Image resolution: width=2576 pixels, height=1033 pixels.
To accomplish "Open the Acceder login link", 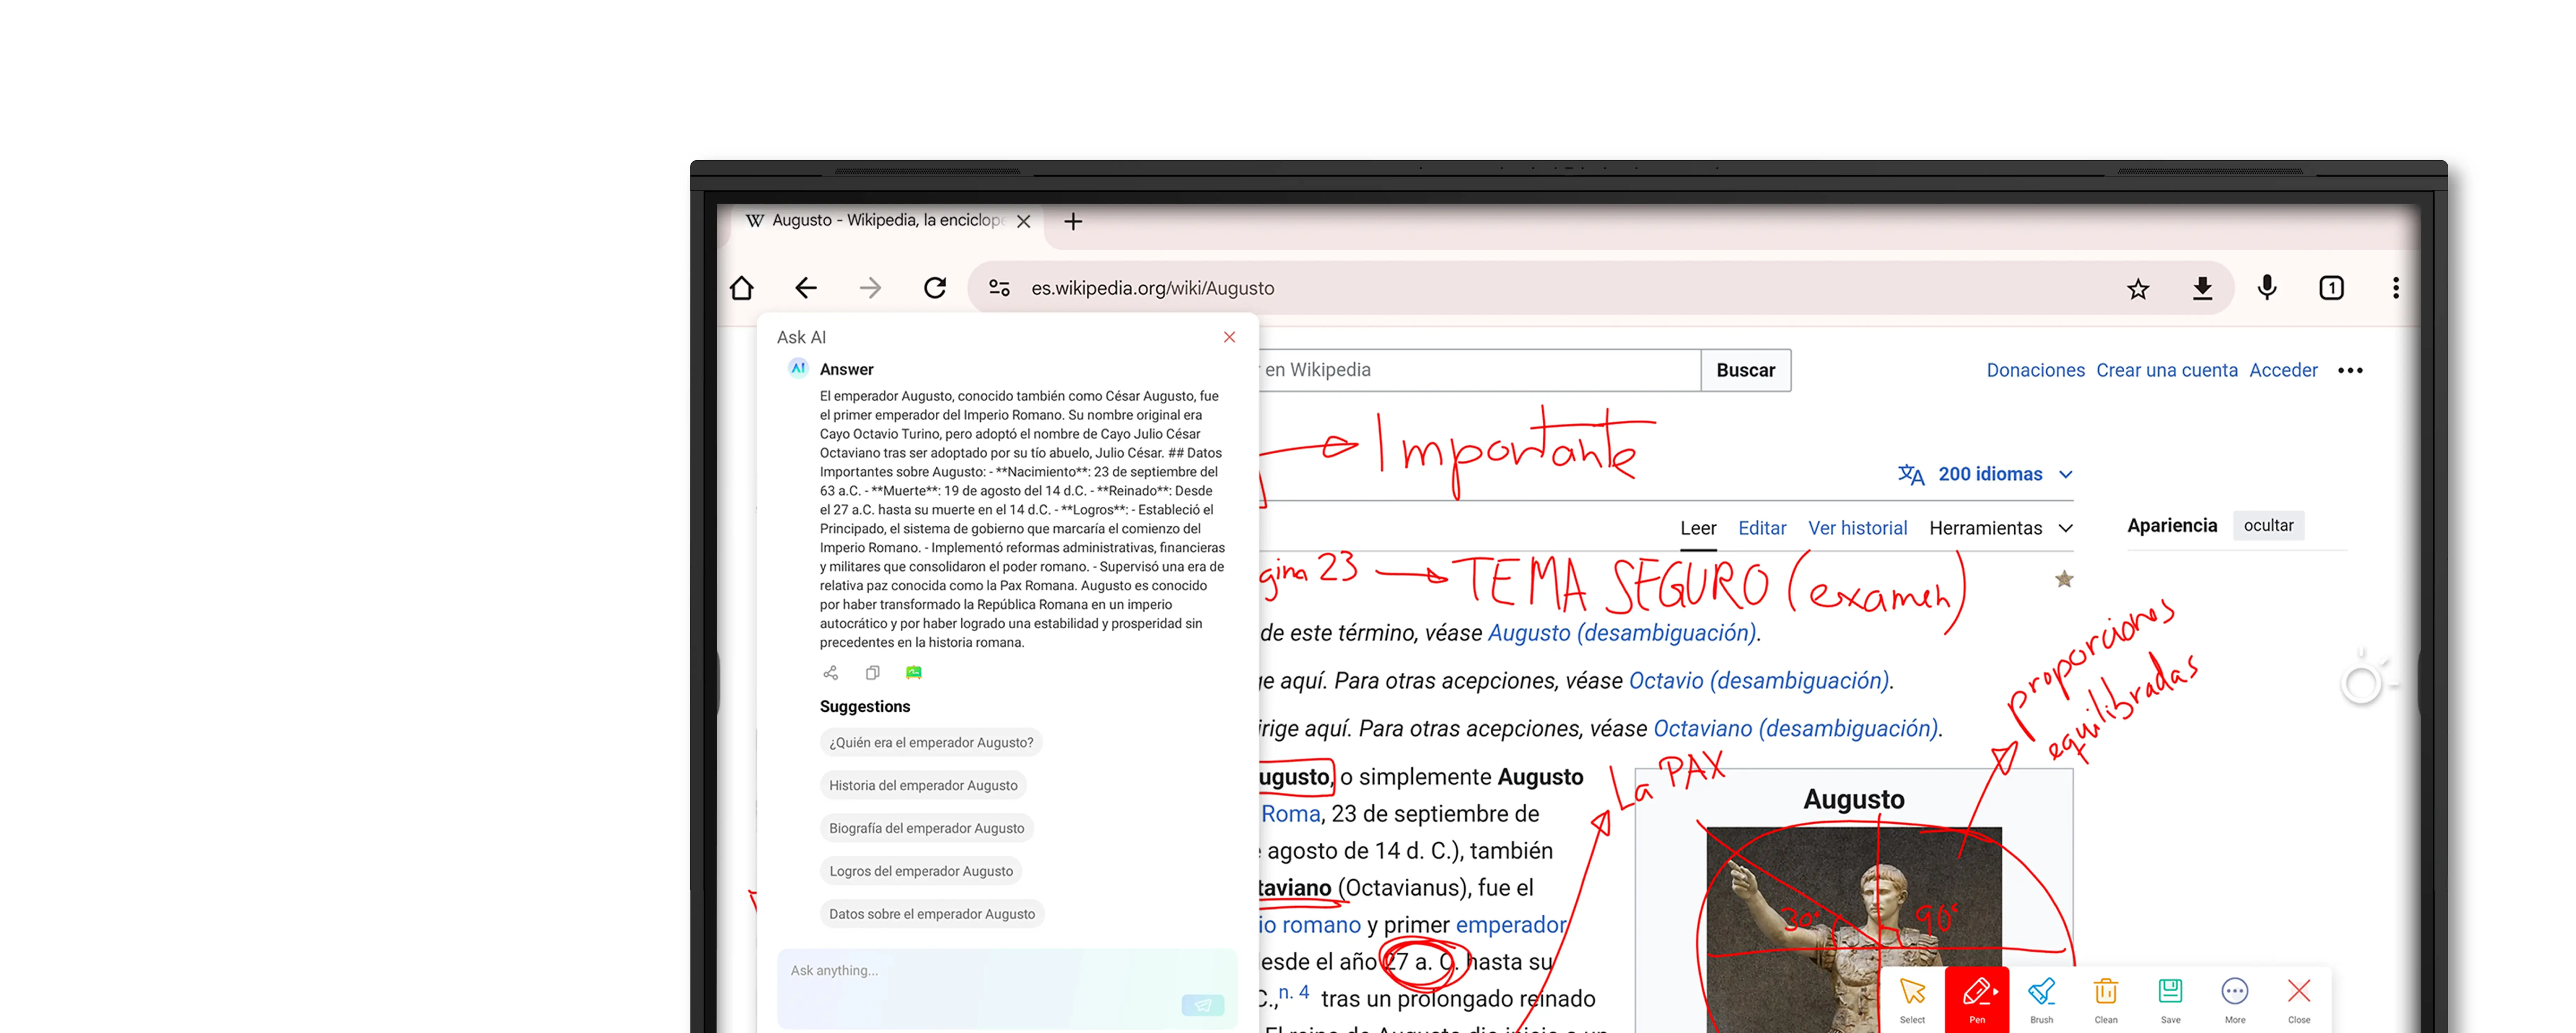I will tap(2283, 370).
